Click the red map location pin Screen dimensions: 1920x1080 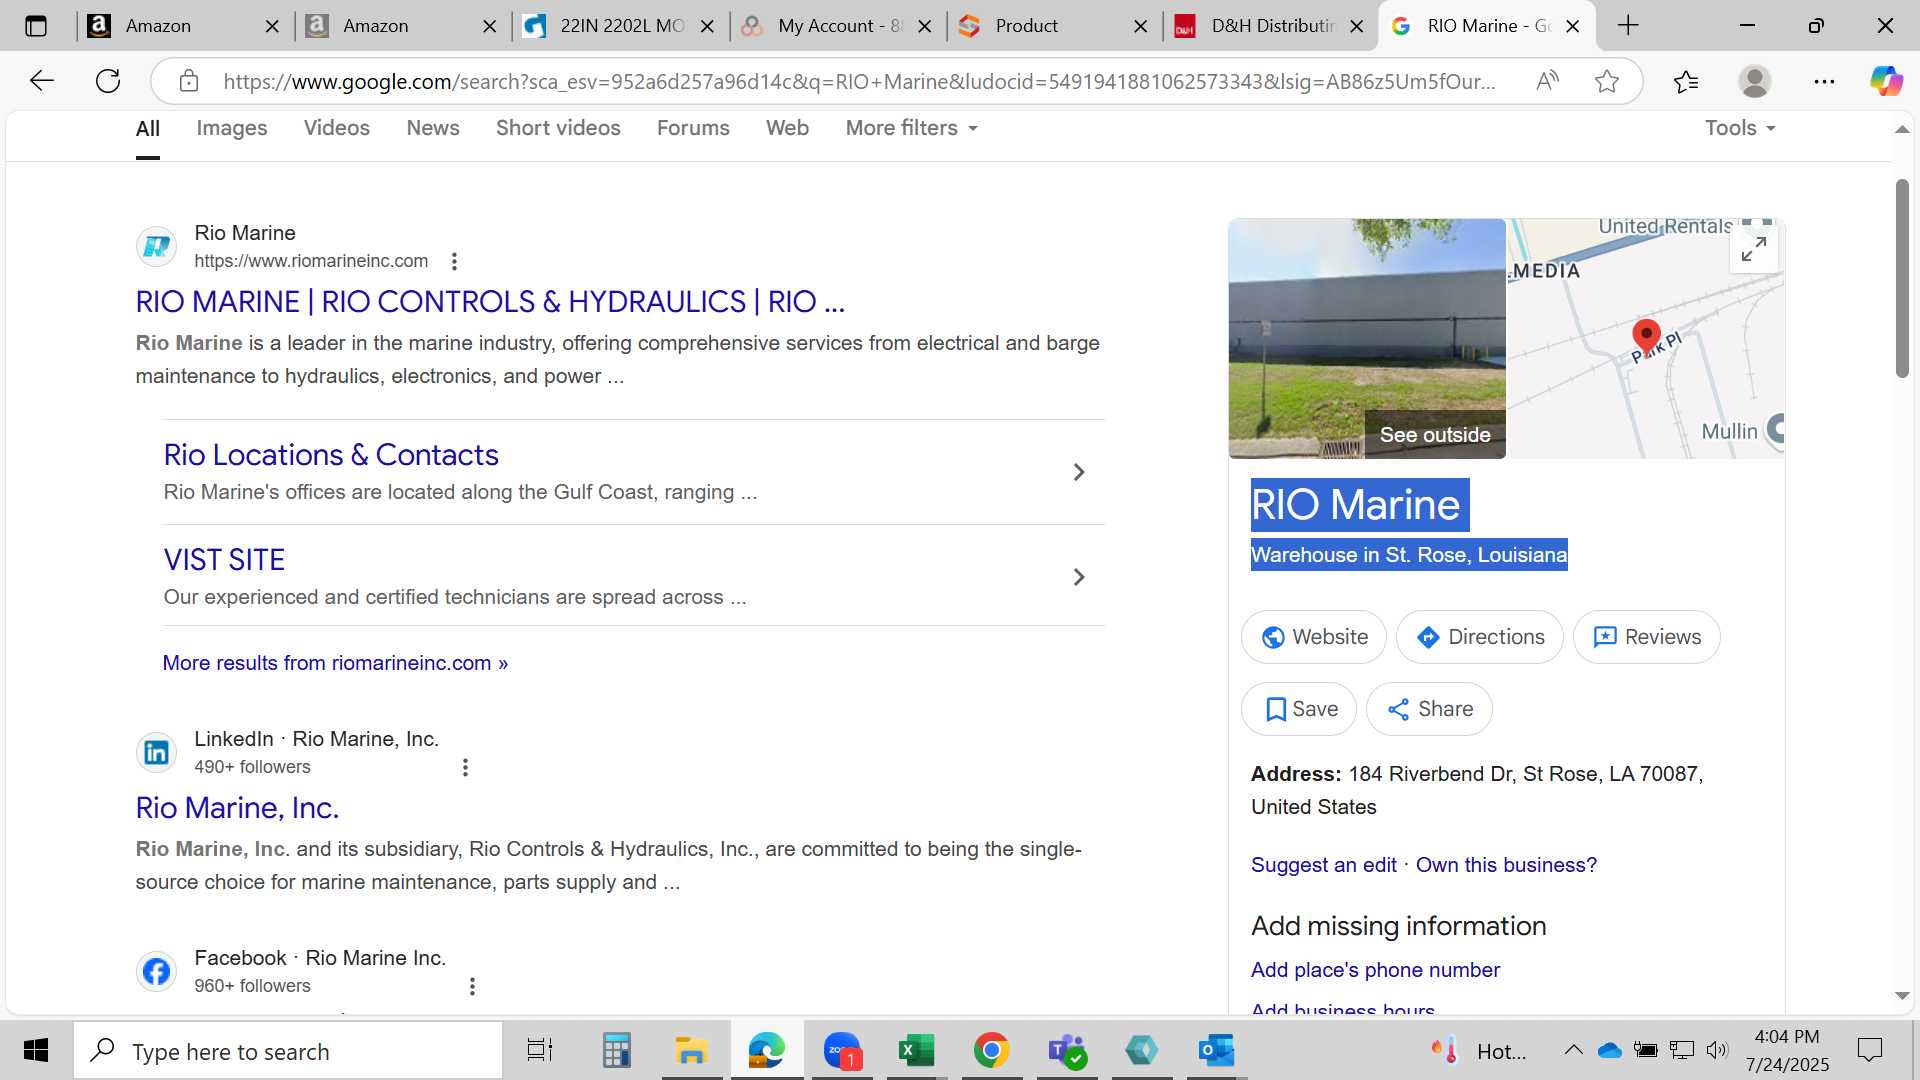pos(1646,337)
